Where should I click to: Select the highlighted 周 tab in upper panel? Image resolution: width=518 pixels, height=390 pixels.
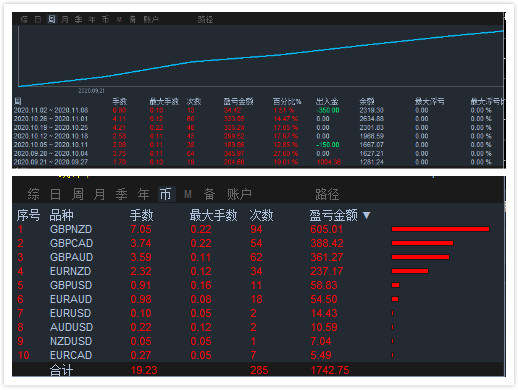(52, 19)
